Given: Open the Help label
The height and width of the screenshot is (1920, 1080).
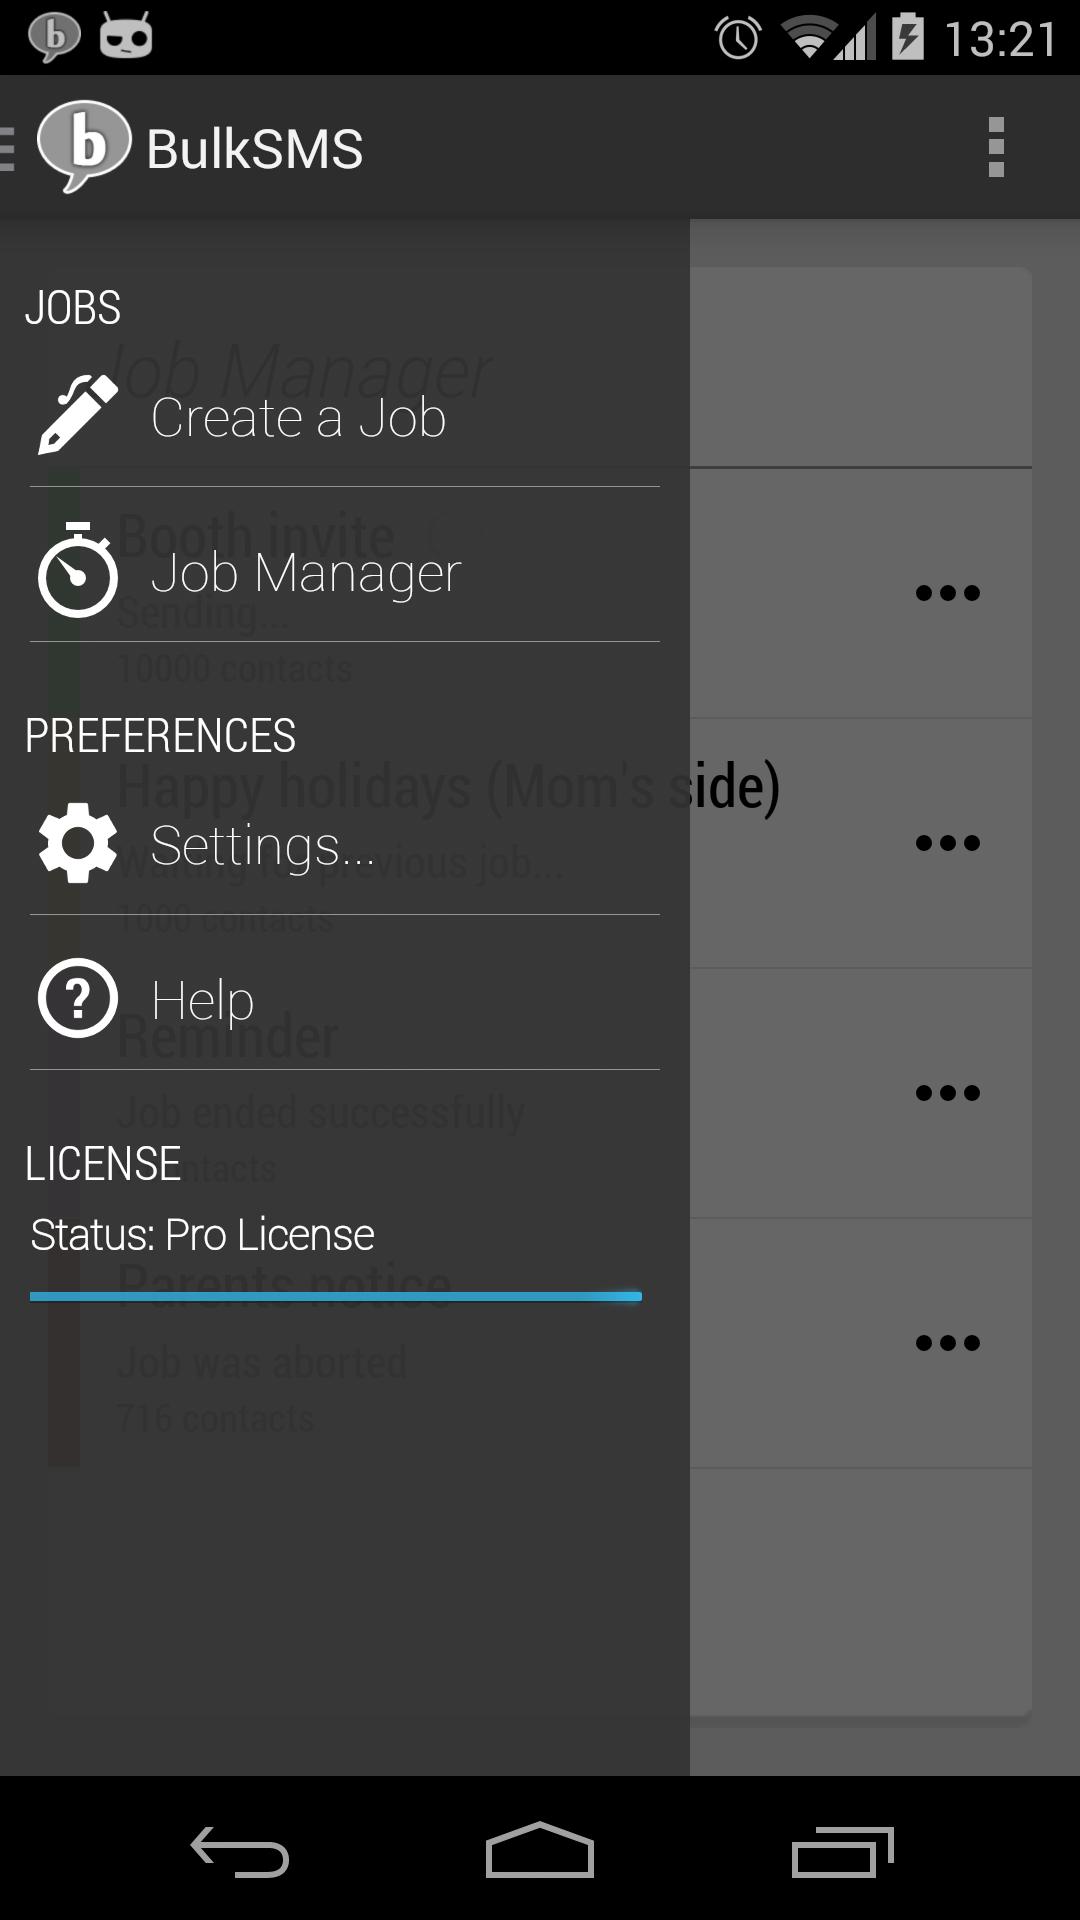Looking at the screenshot, I should [203, 1000].
